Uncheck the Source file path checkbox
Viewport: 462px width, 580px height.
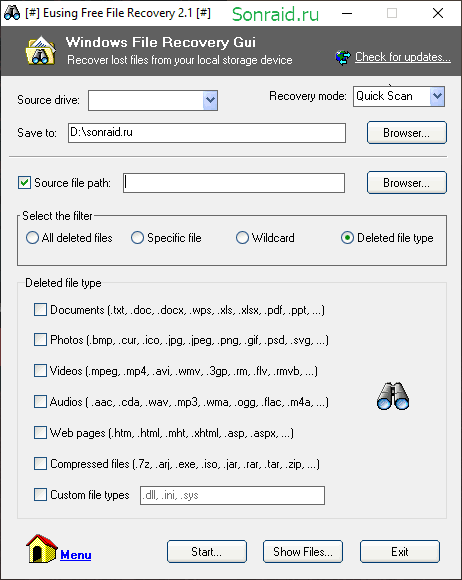[24, 183]
